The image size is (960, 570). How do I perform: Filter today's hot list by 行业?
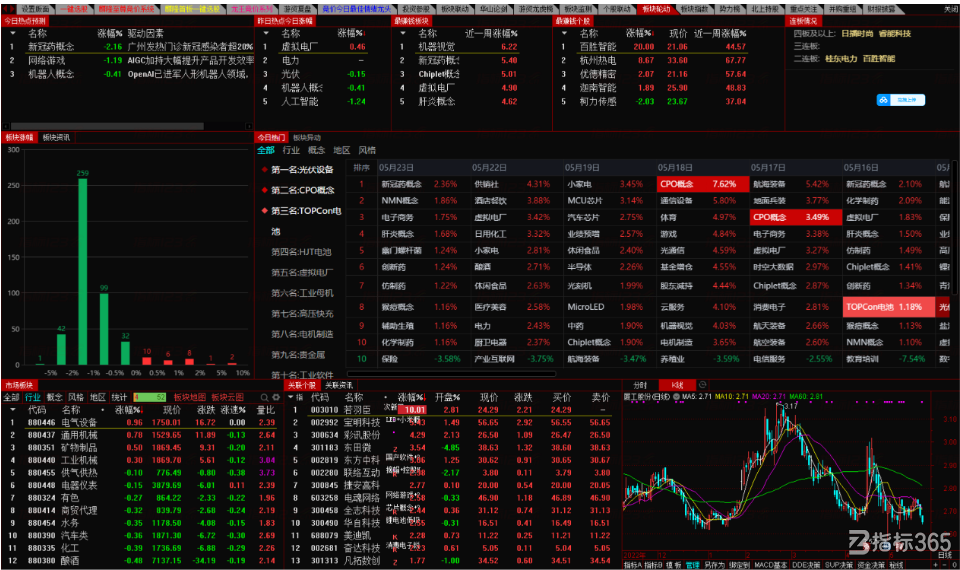coord(291,150)
